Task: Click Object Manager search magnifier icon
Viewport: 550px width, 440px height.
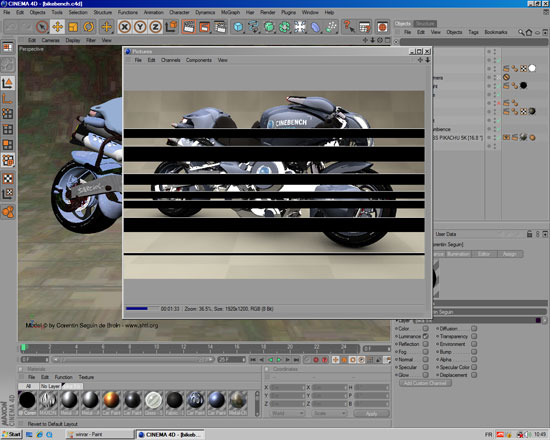Action: click(x=521, y=33)
